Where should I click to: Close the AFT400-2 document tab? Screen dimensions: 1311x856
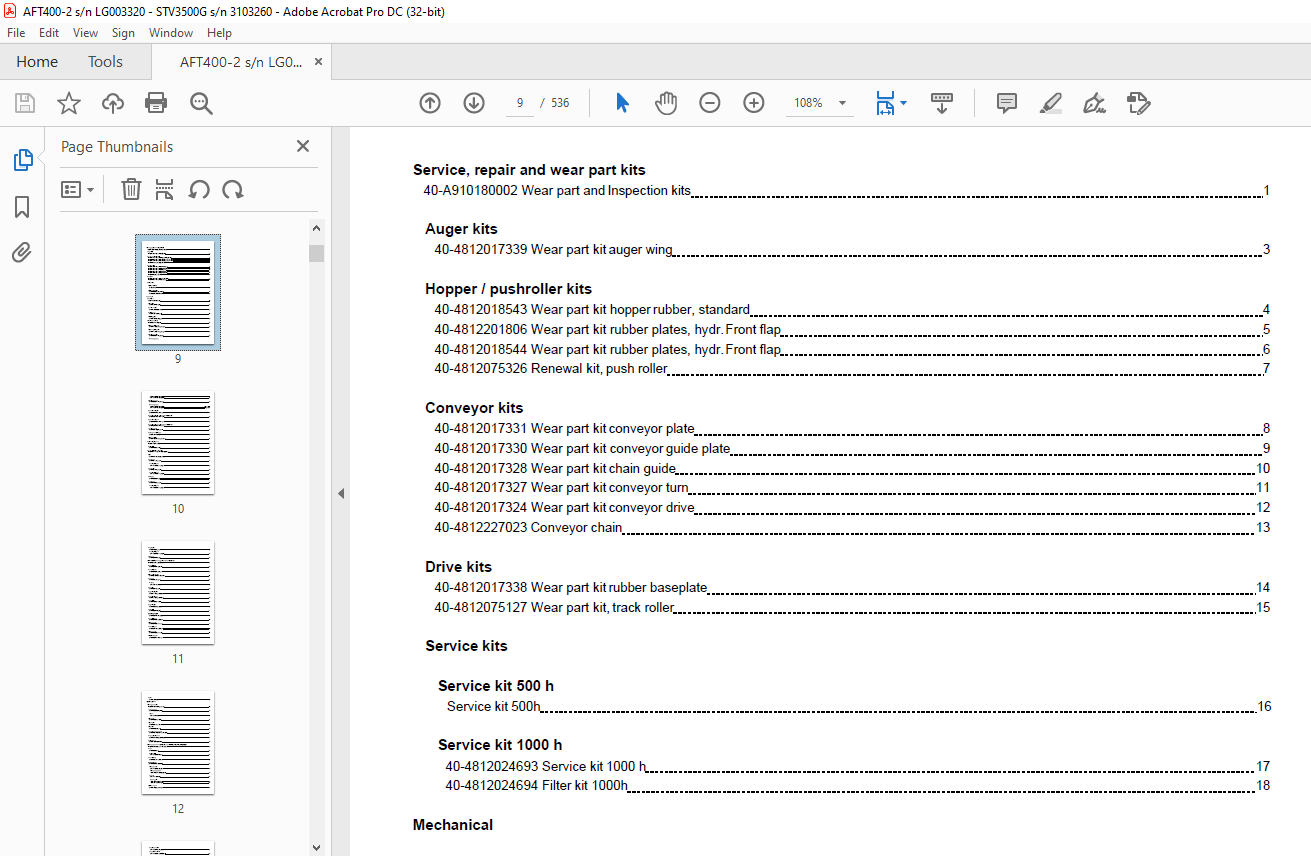pos(318,62)
